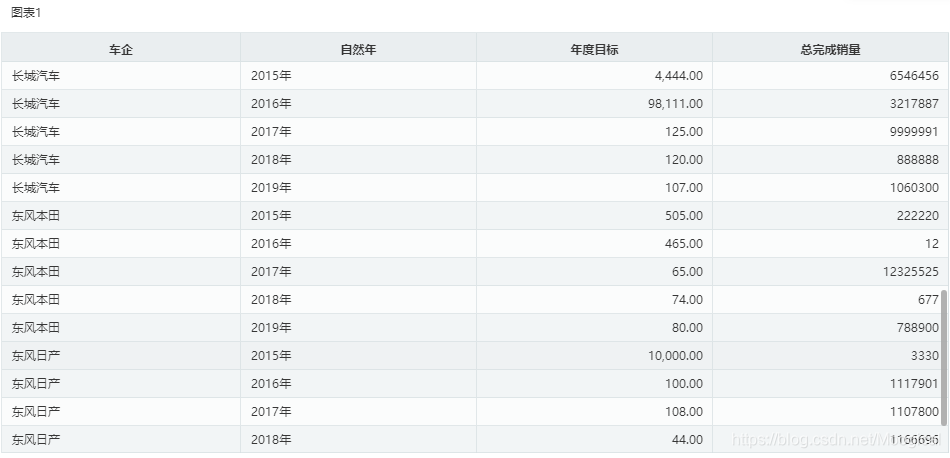
Task: Click 2019年 in the 东风本田 row
Action: (271, 328)
